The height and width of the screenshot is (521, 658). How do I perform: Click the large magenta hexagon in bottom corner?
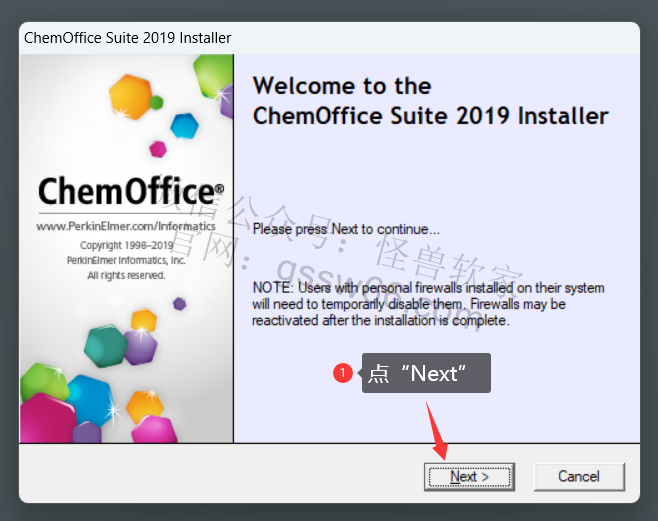[x=47, y=419]
